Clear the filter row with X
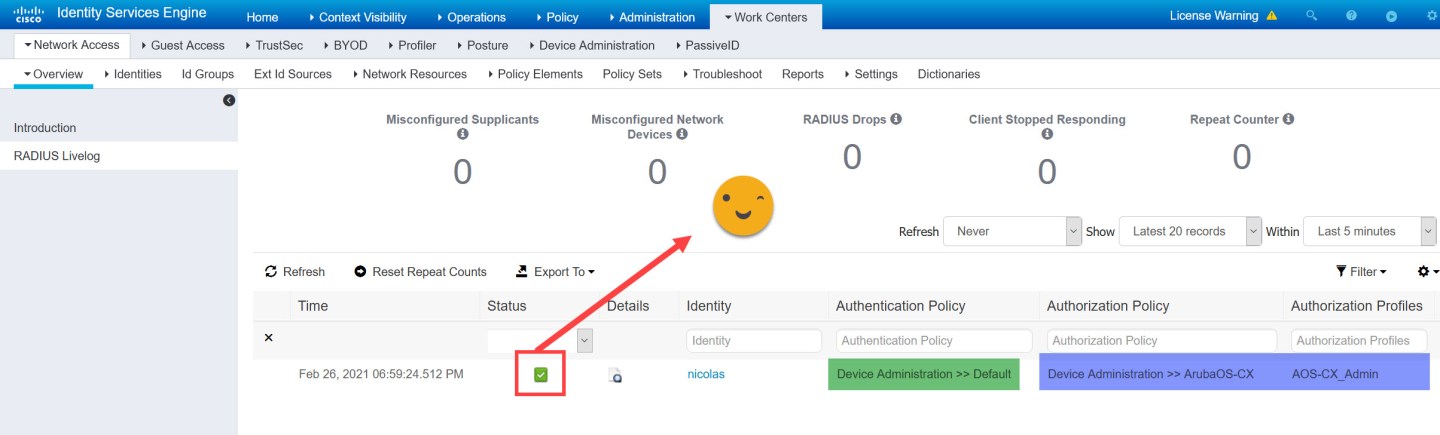Viewport: 1440px width, 435px height. [x=268, y=338]
